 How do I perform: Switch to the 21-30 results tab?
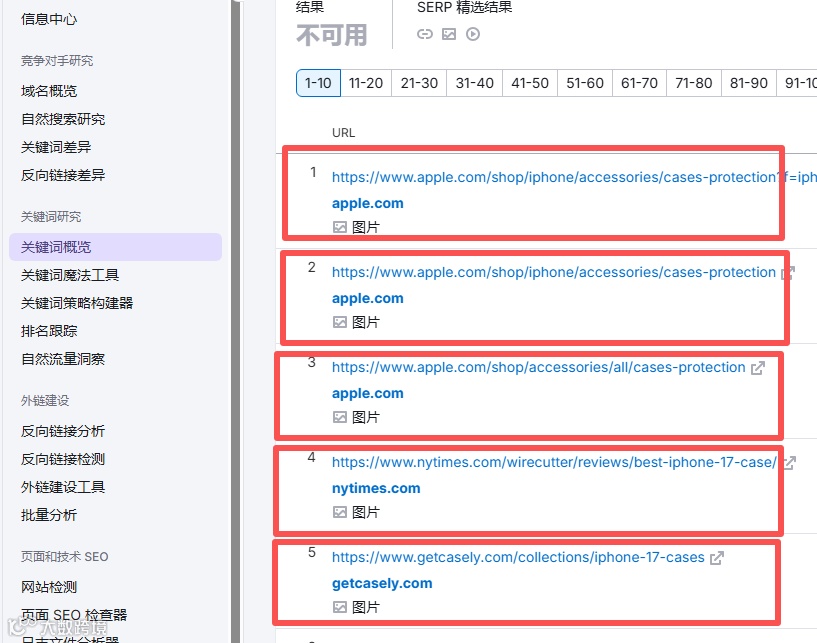click(419, 83)
